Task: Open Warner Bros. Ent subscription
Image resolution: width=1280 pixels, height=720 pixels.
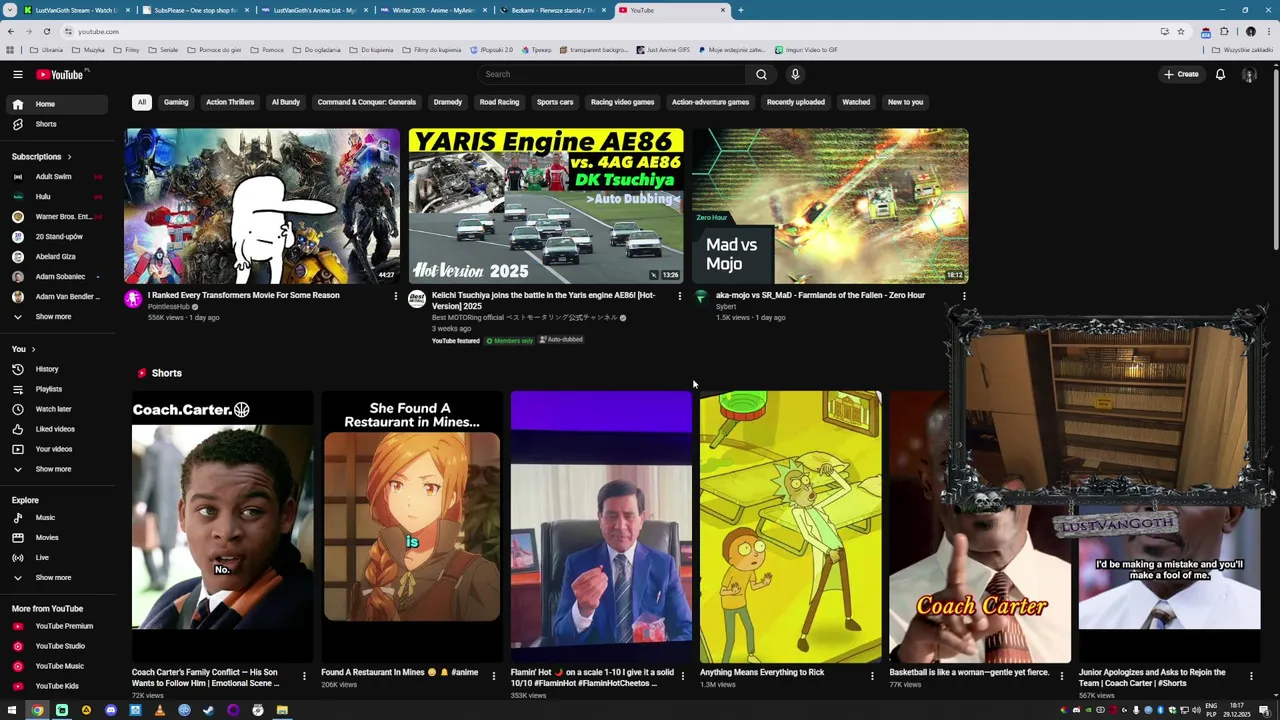Action: 58,217
